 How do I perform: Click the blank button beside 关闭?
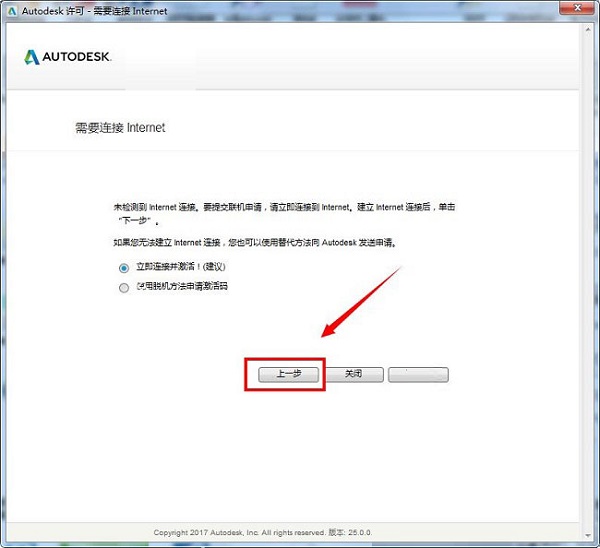coord(418,374)
